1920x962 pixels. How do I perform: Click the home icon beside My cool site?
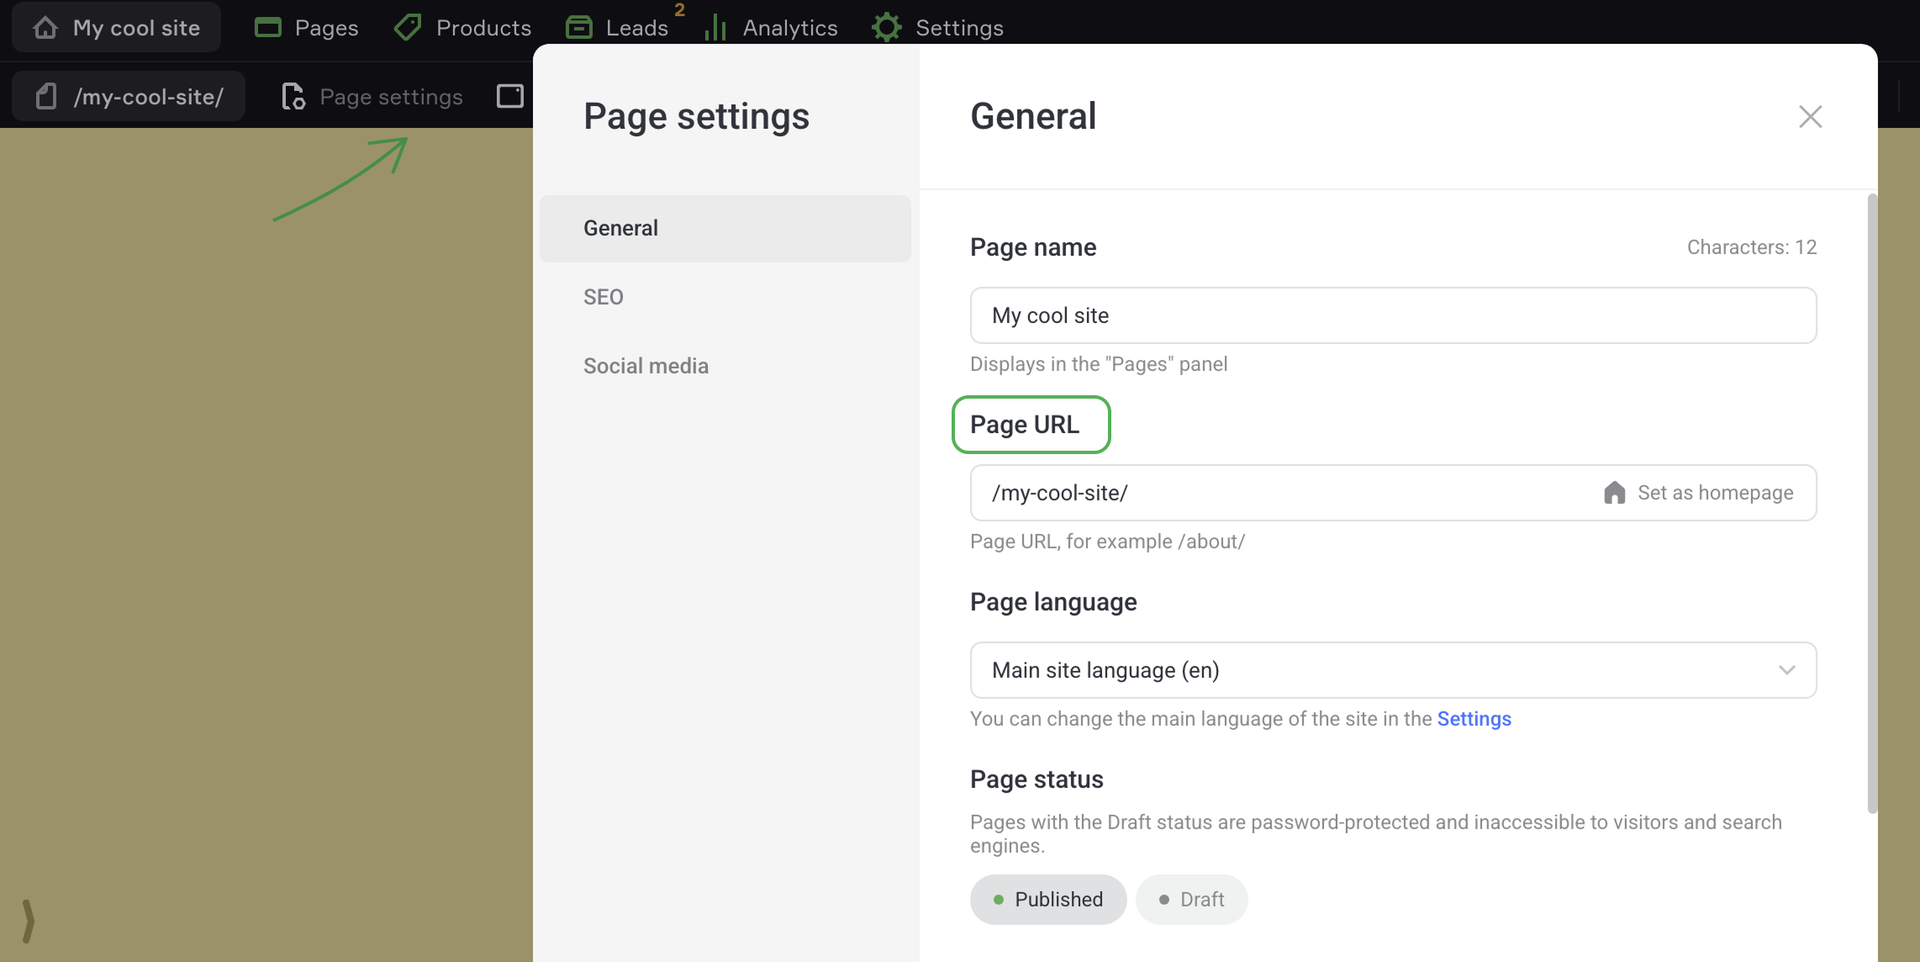[45, 27]
